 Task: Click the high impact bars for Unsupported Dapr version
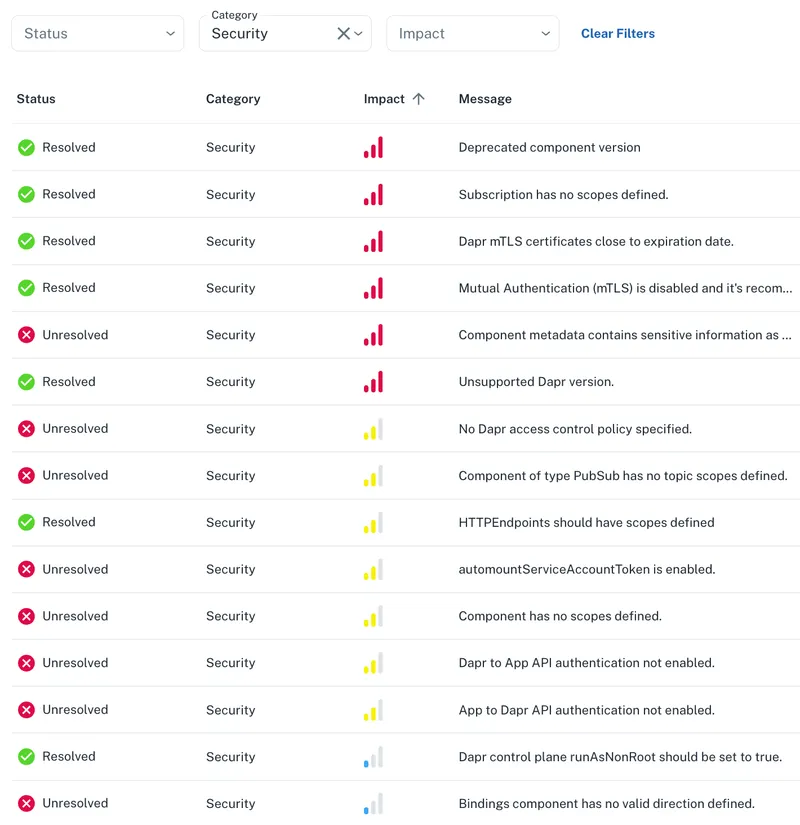[373, 382]
